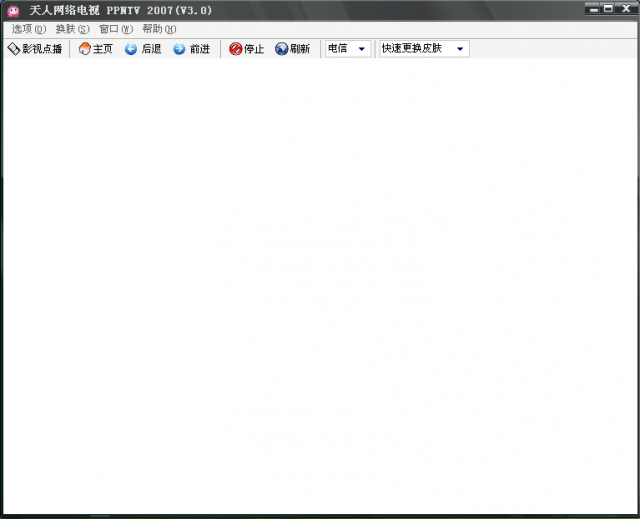This screenshot has height=519, width=640.
Task: Reload the page with 刷新 refresh
Action: pos(292,49)
